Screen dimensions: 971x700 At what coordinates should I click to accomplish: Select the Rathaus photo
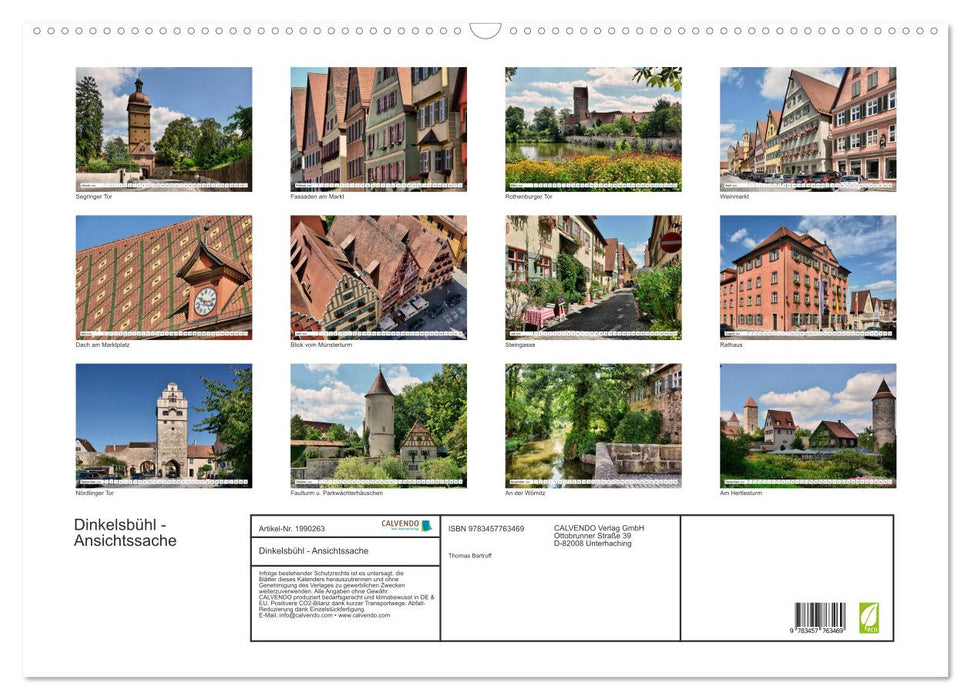click(808, 278)
